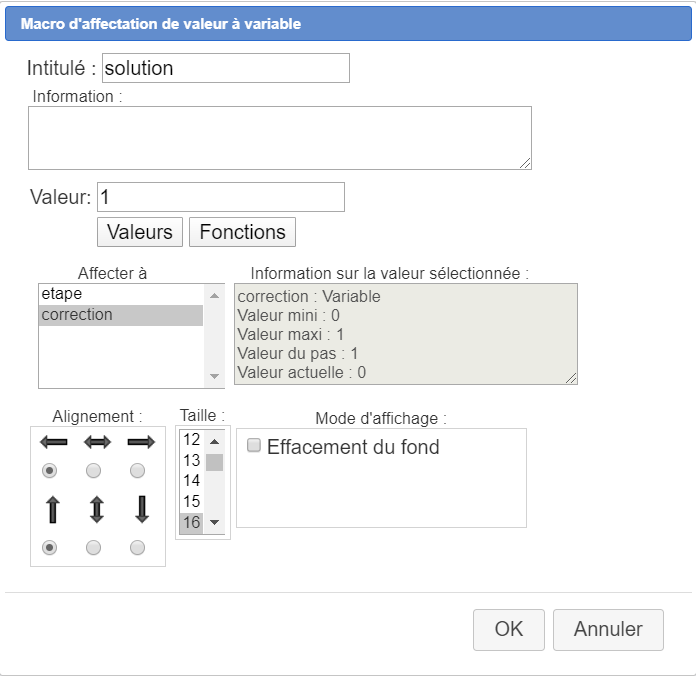This screenshot has width=696, height=676.
Task: Choose the bottom vertical alignment radio button
Action: click(x=138, y=547)
